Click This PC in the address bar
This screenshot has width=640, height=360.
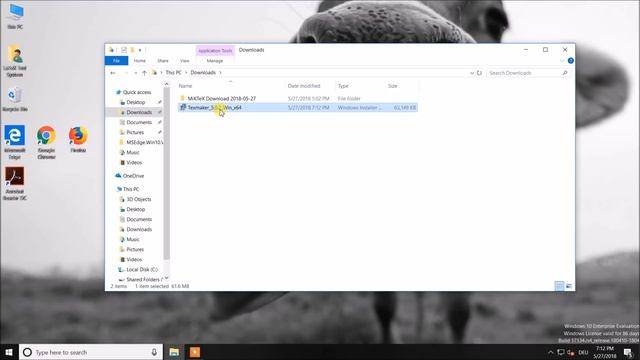pyautogui.click(x=173, y=73)
